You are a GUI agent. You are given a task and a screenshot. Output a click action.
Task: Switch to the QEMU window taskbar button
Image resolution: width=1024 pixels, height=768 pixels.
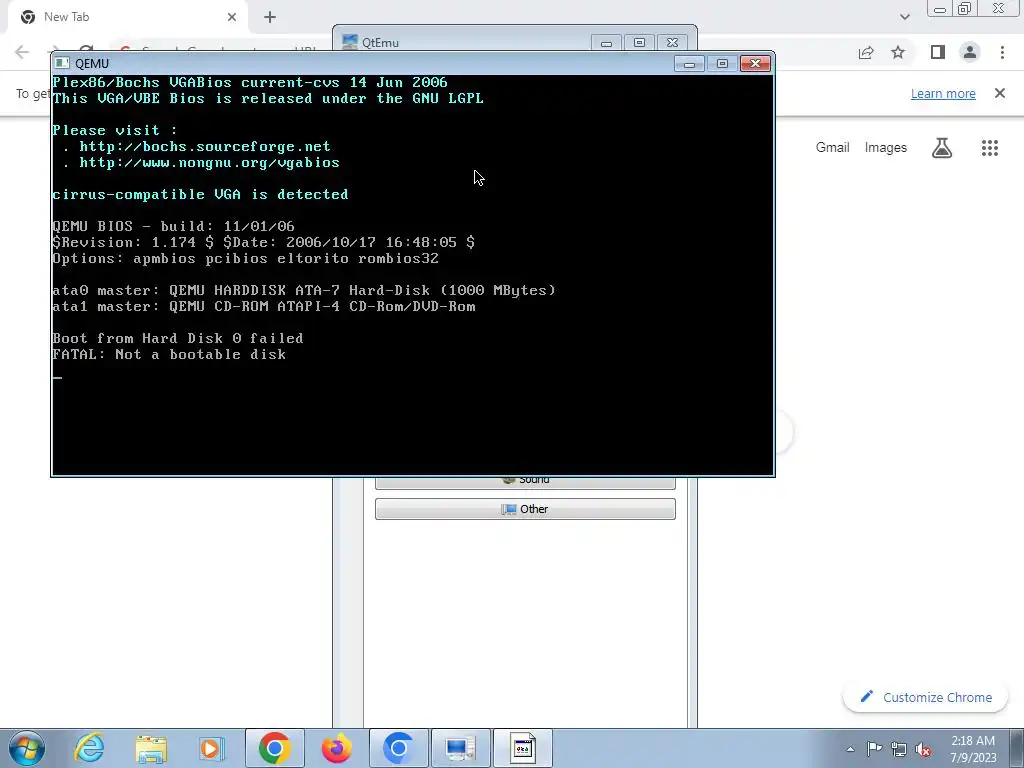(522, 748)
